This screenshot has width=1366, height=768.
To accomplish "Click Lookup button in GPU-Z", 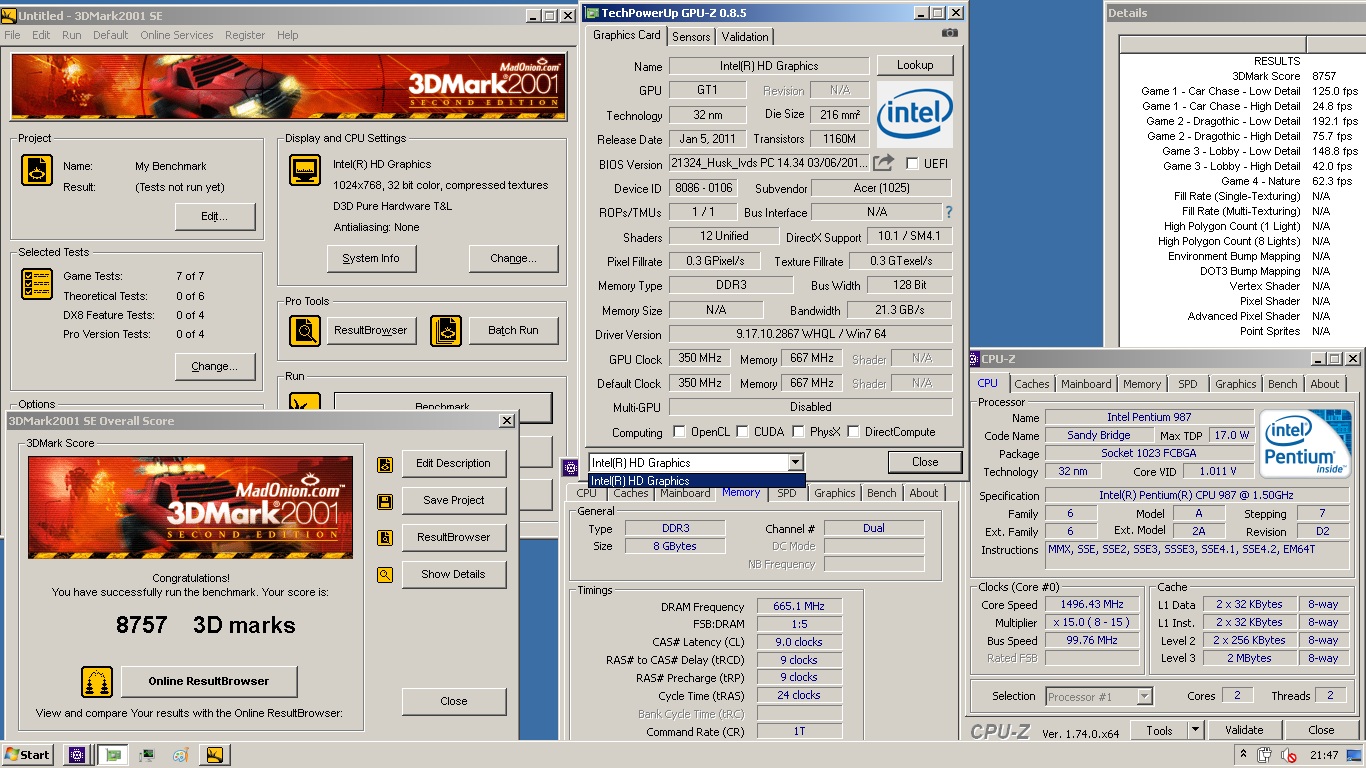I will [915, 65].
